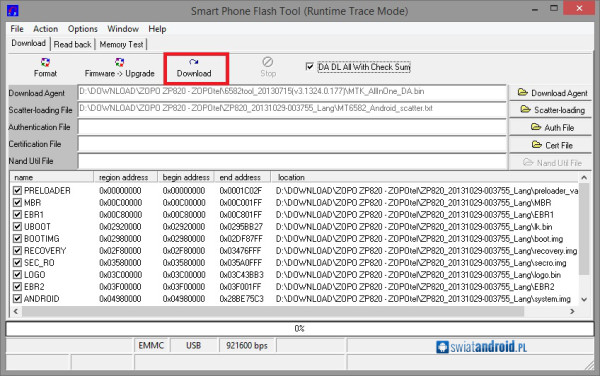Click the disabled Stop icon

point(267,62)
